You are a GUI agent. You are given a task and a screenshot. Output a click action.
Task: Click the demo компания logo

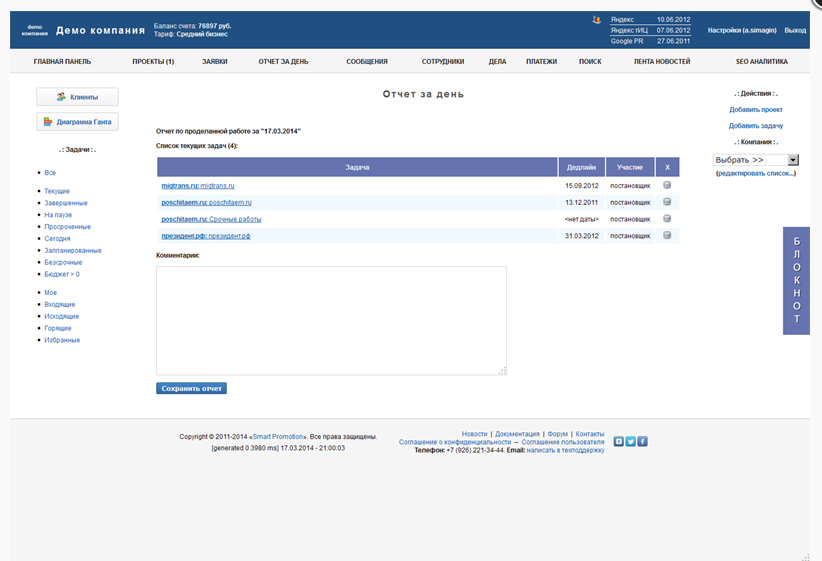35,30
